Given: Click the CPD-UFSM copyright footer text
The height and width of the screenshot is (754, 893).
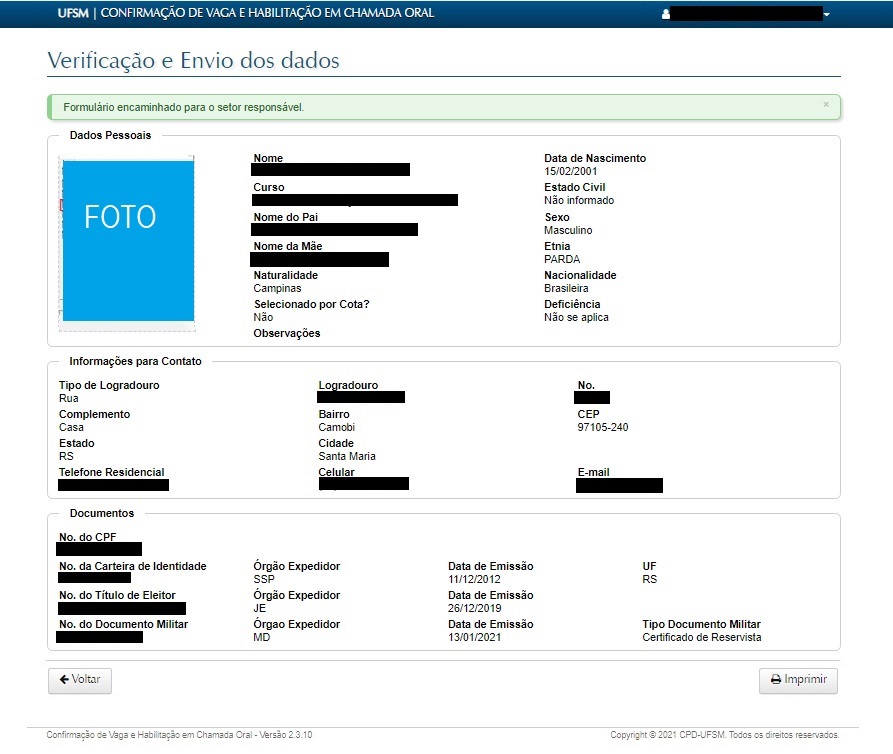Looking at the screenshot, I should tap(724, 735).
